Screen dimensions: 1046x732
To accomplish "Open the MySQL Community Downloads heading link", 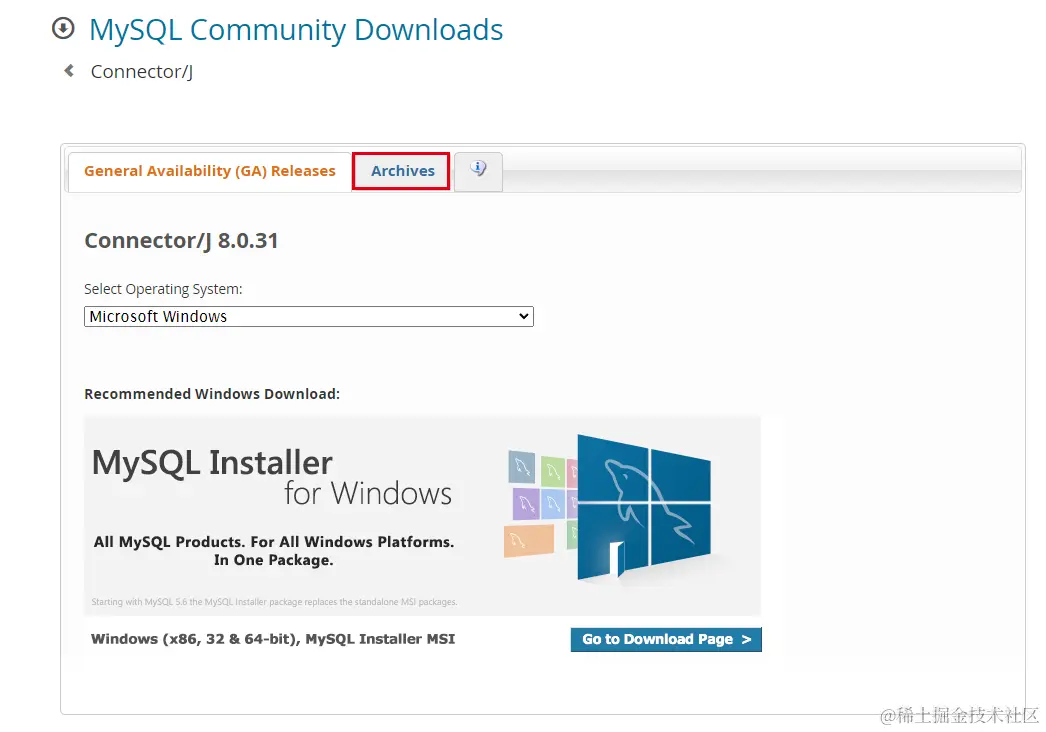I will tap(296, 30).
